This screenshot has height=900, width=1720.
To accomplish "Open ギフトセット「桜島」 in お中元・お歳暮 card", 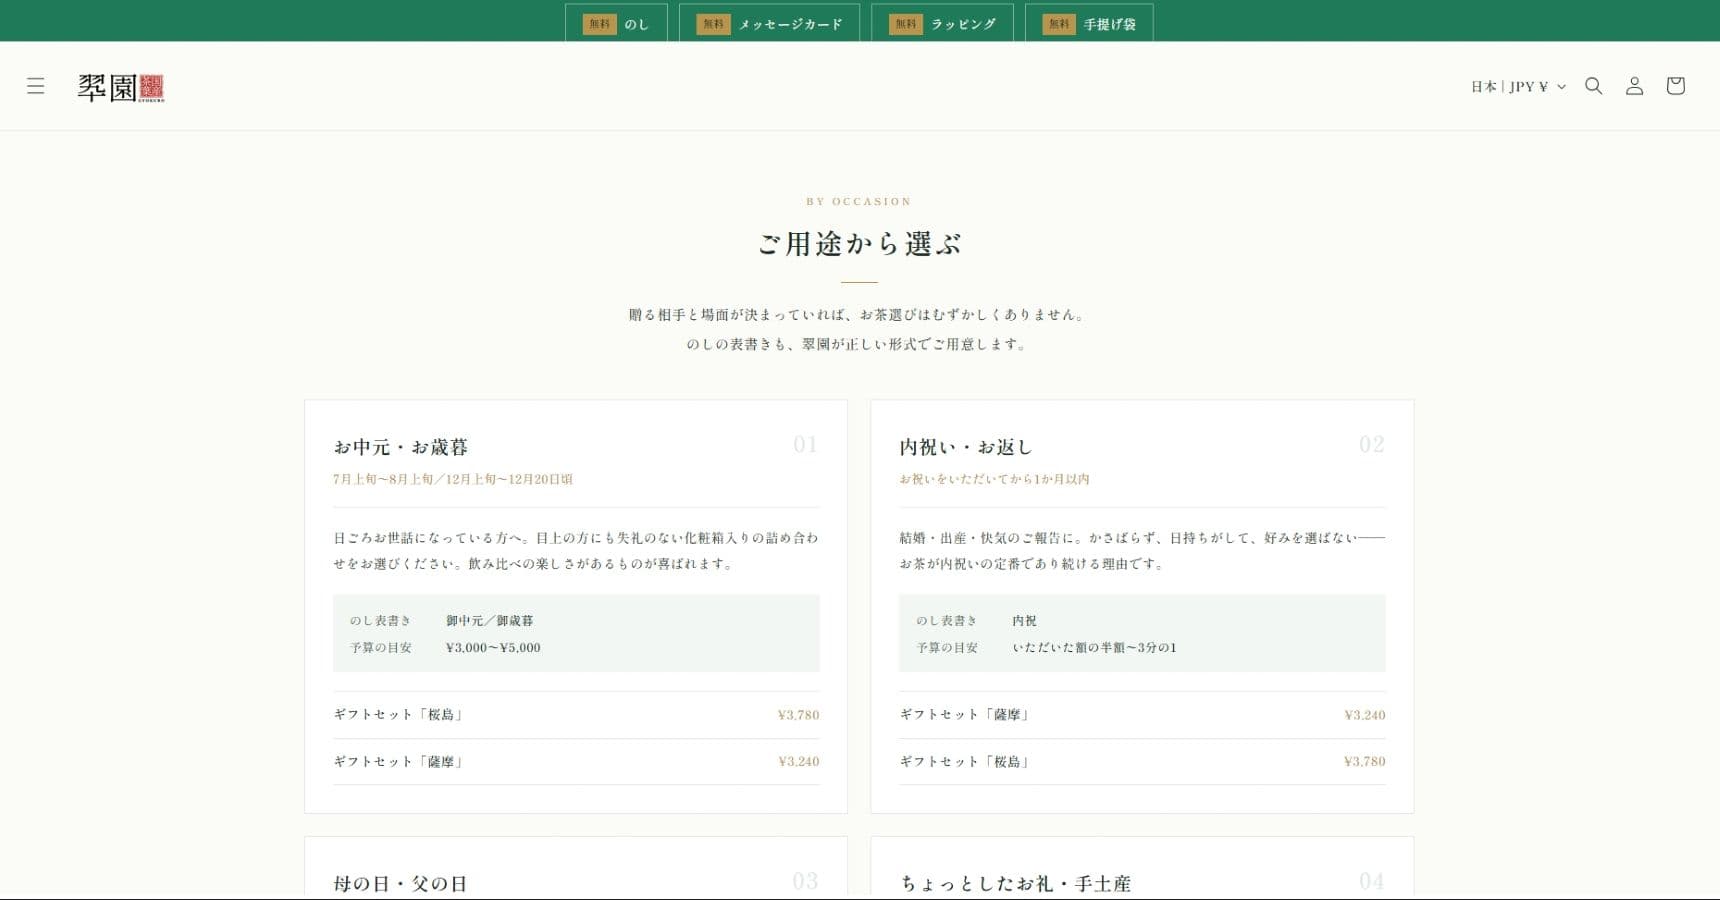I will point(576,715).
